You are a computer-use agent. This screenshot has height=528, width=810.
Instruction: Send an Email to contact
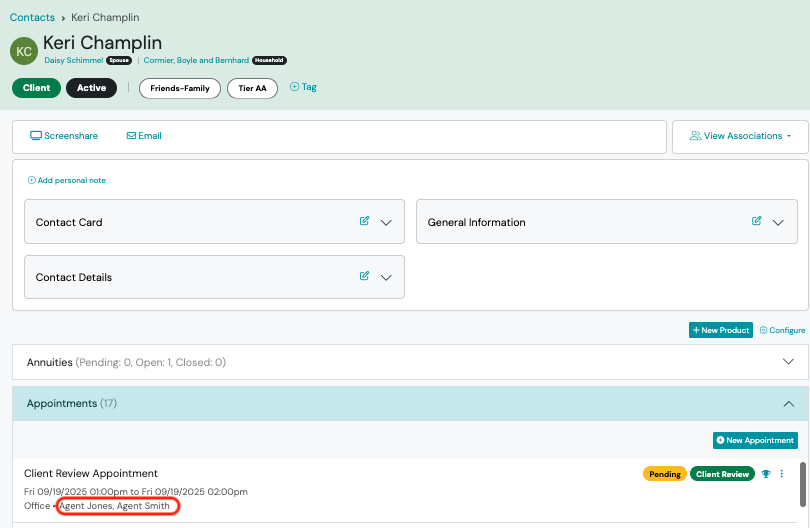(x=144, y=136)
